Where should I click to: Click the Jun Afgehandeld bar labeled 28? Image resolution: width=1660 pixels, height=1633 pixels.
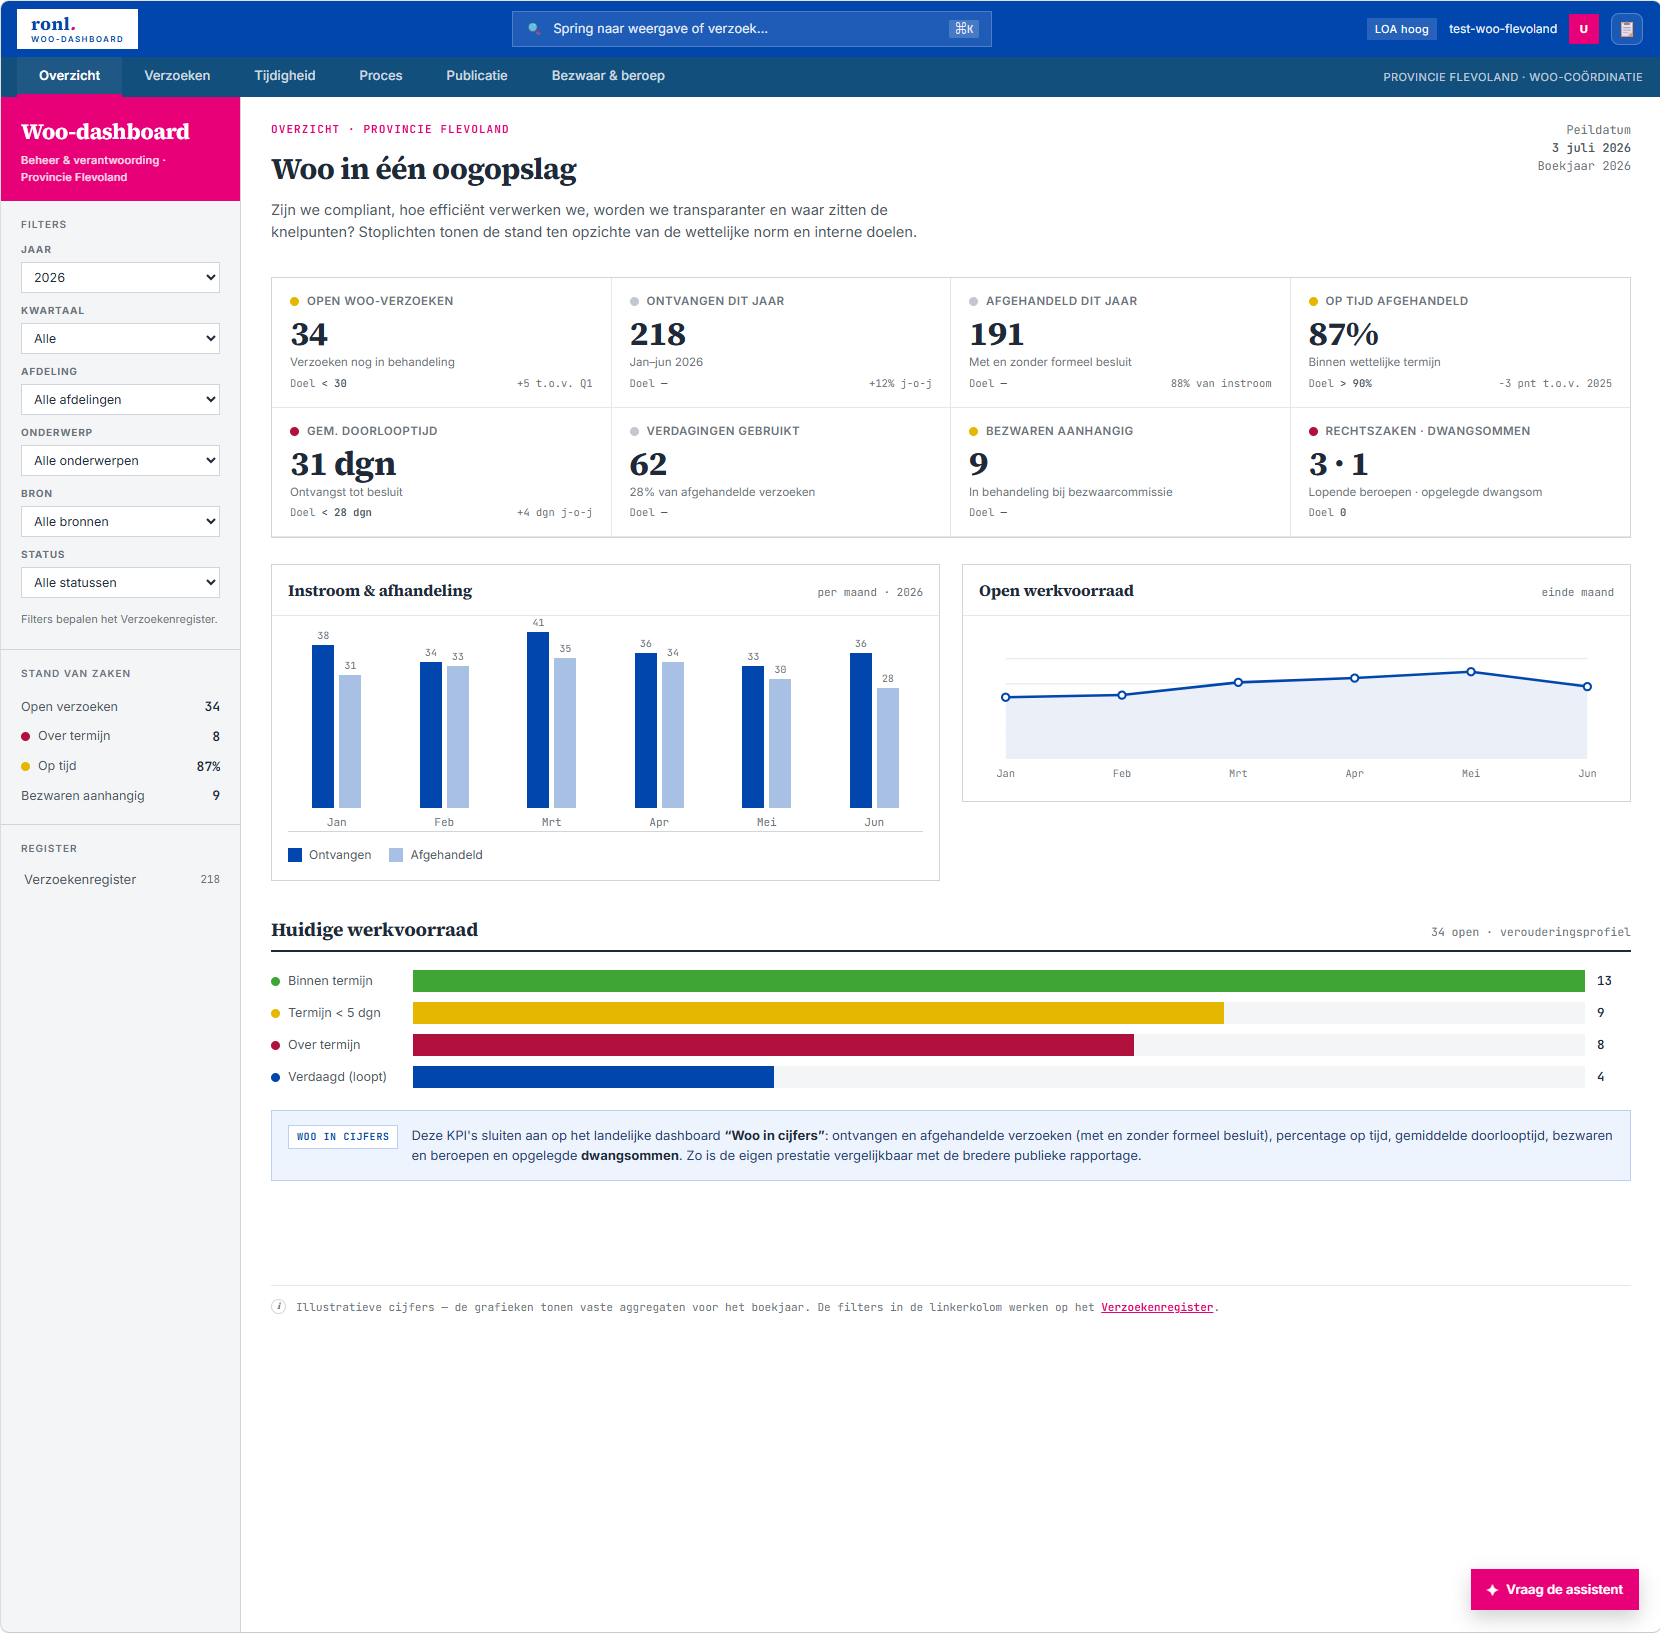pos(888,748)
